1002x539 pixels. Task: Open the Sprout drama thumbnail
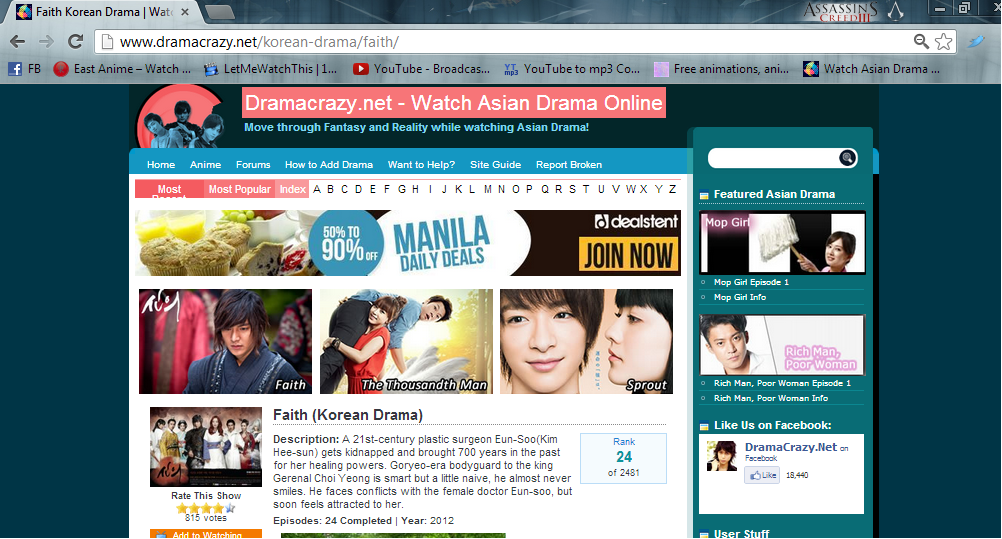(x=587, y=341)
